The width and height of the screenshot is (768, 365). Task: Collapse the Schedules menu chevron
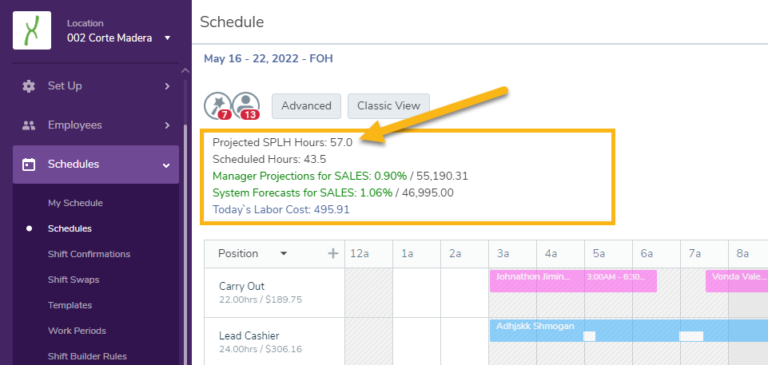tap(167, 165)
